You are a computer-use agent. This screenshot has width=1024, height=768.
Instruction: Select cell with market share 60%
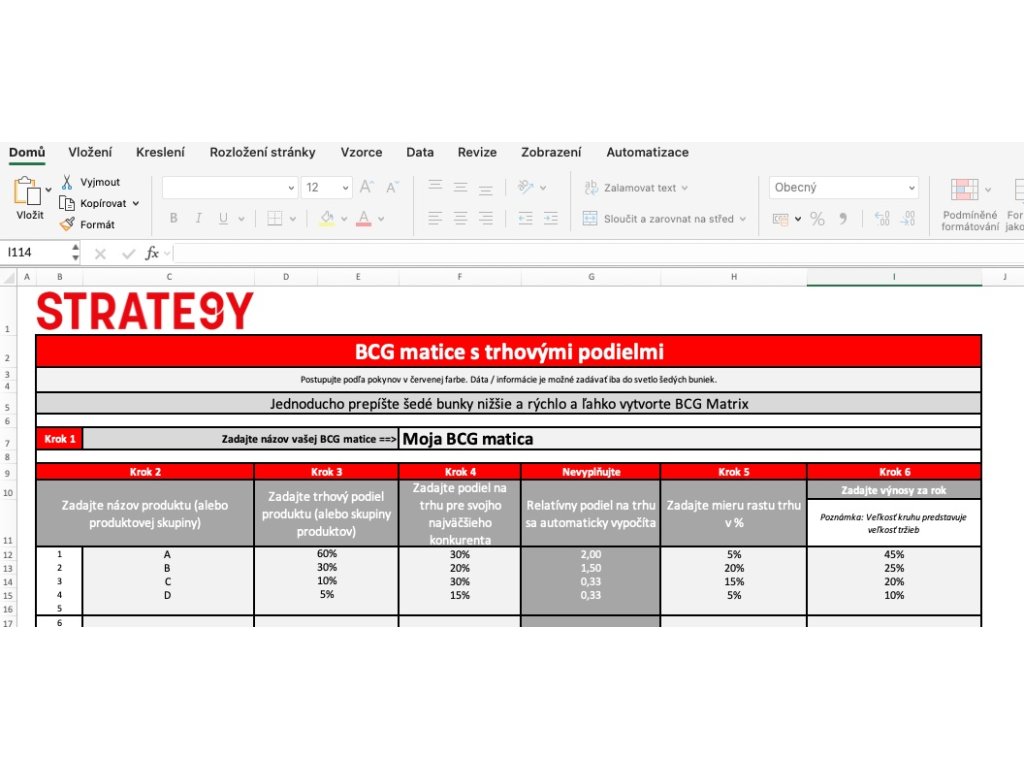(x=327, y=554)
